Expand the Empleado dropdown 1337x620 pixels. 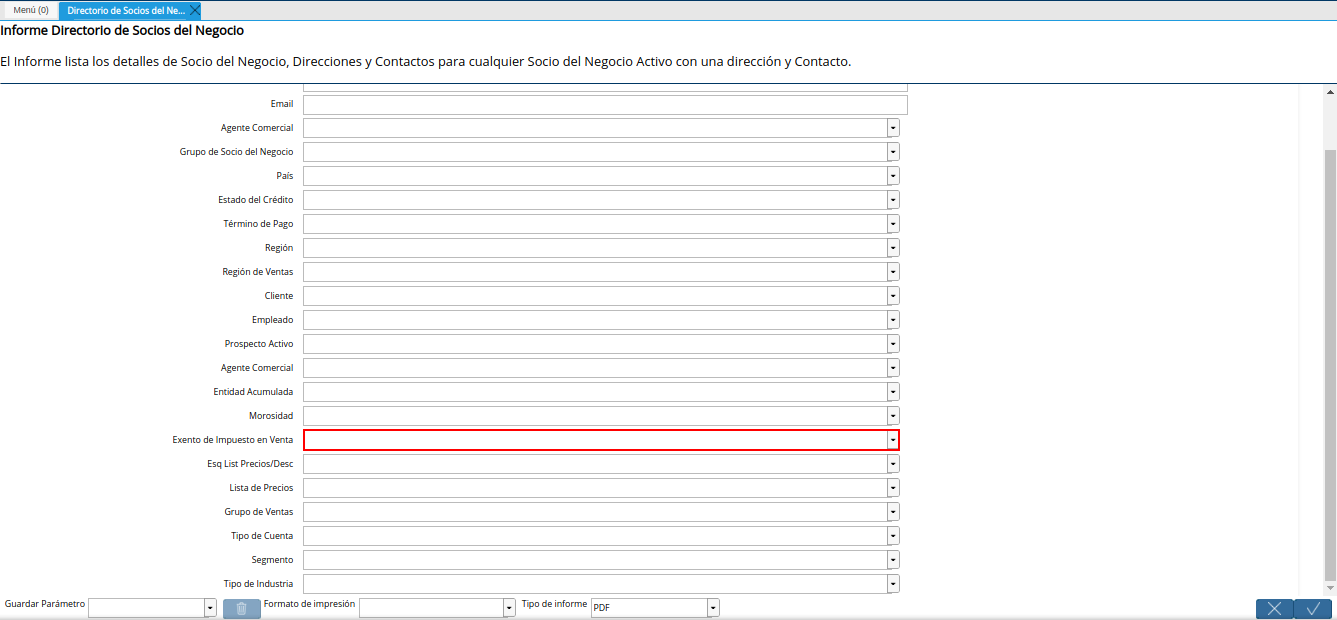pos(893,320)
